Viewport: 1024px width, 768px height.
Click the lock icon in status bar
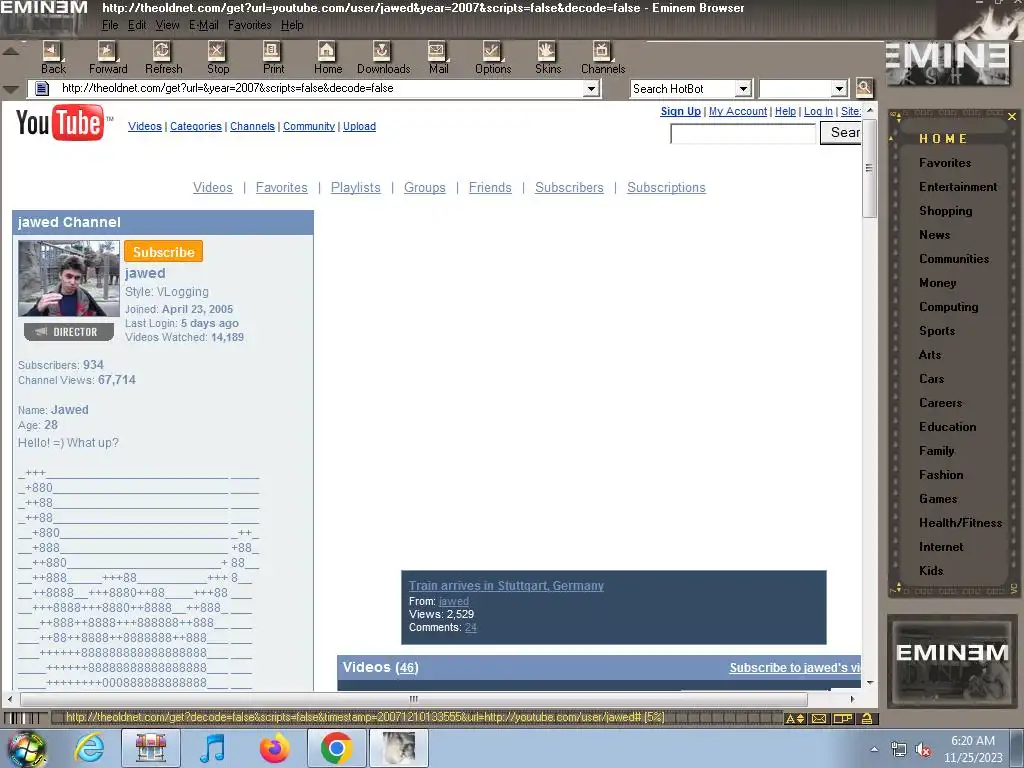coord(867,718)
